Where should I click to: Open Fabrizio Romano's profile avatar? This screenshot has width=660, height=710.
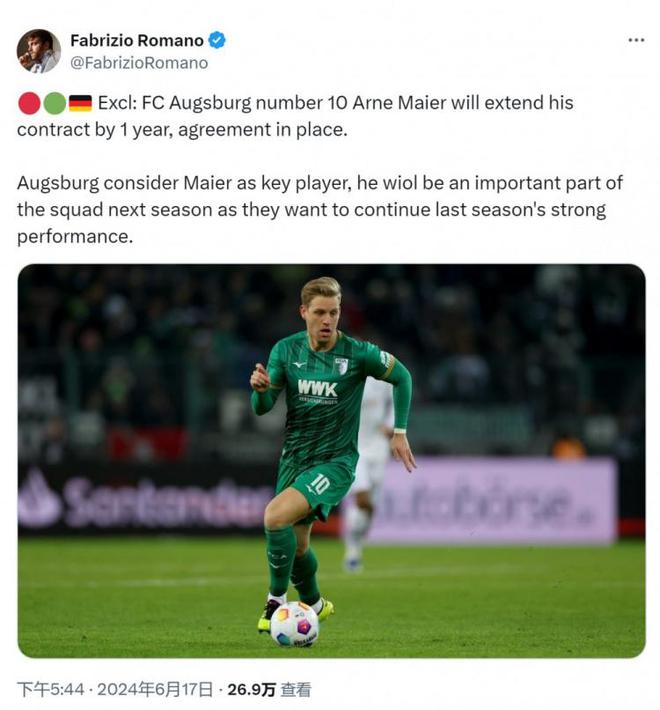tap(38, 51)
